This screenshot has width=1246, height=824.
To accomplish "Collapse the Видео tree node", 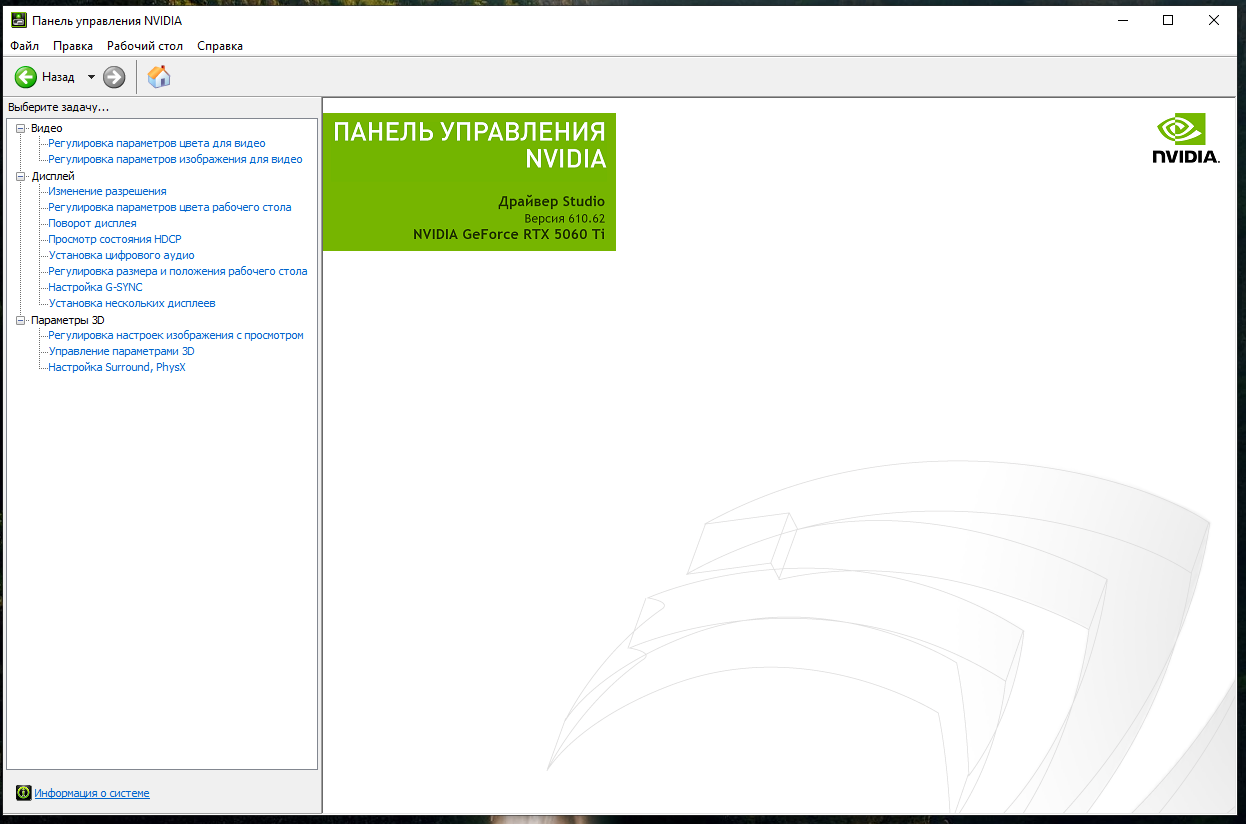I will [21, 128].
